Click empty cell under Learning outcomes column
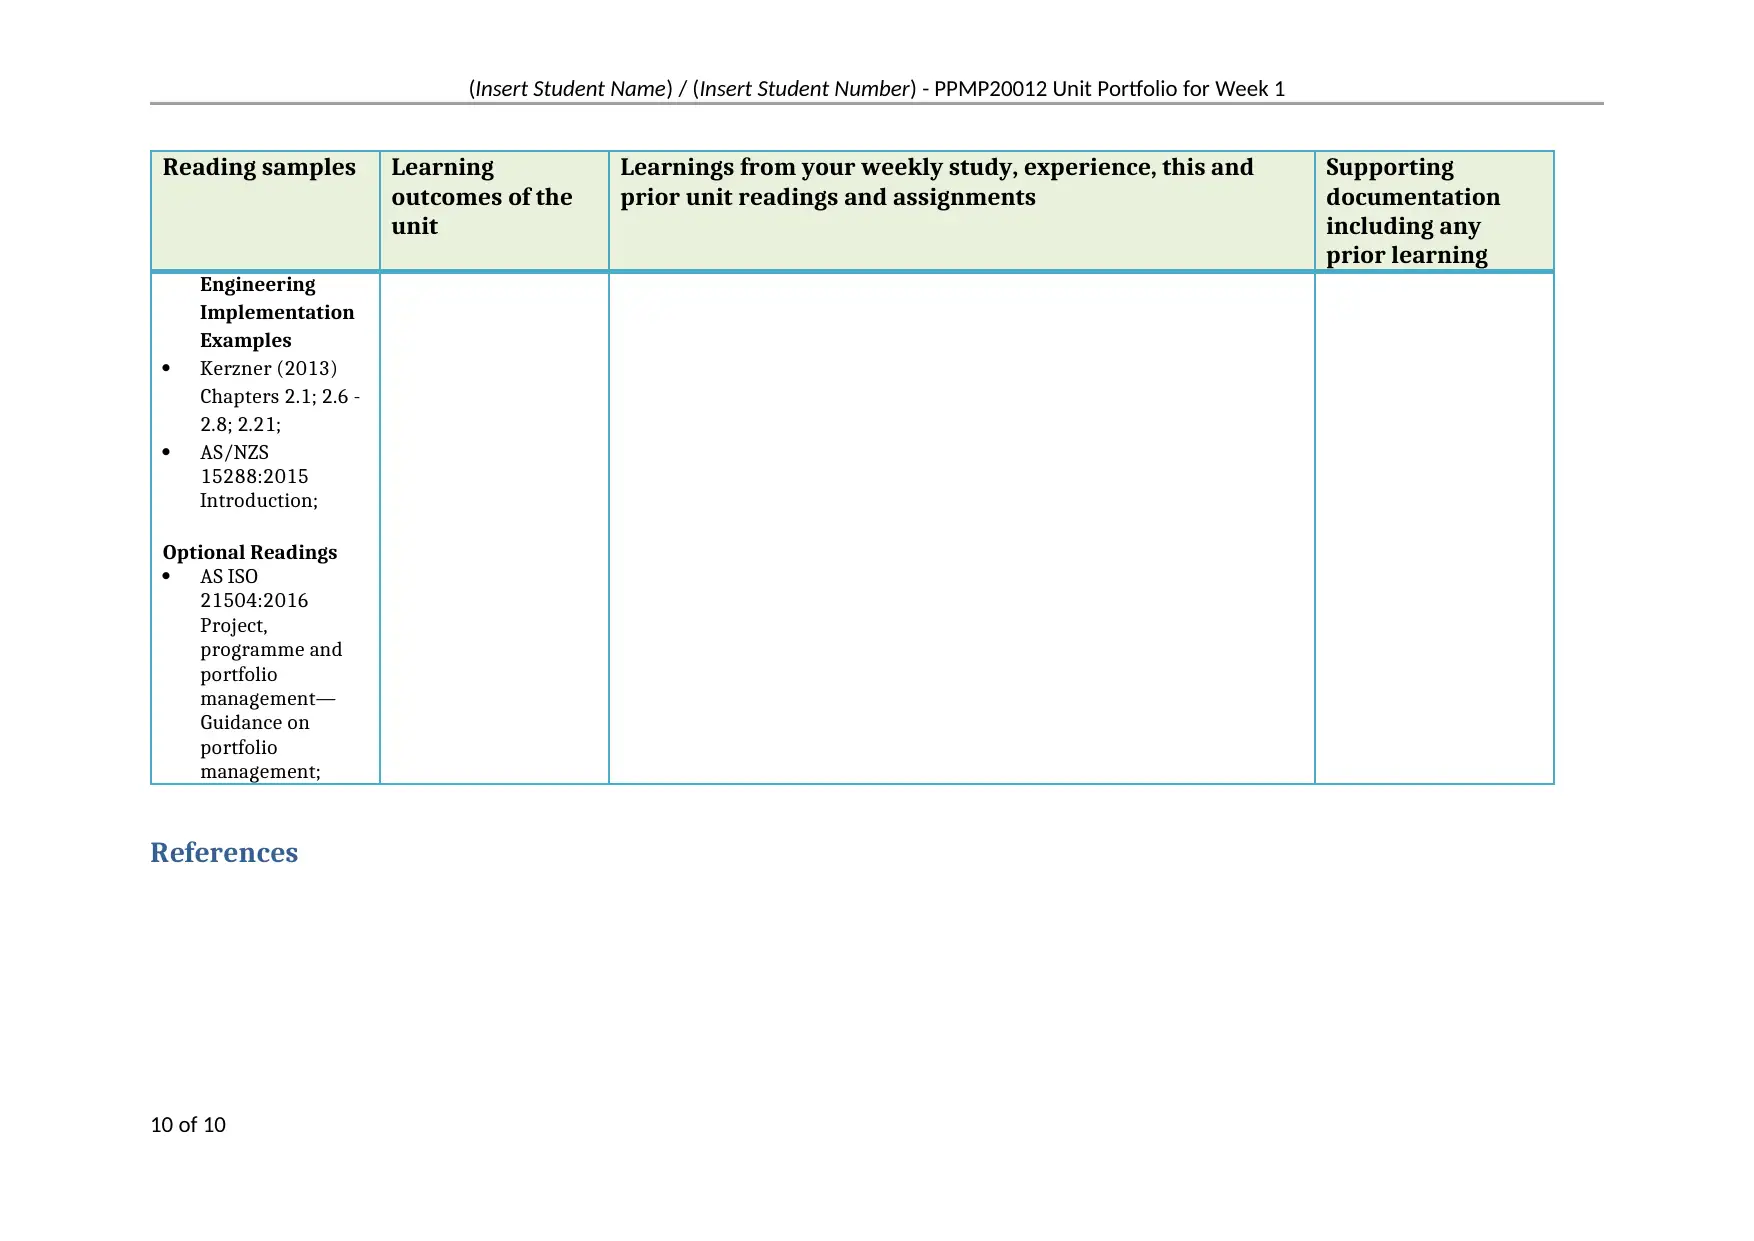 [x=494, y=528]
